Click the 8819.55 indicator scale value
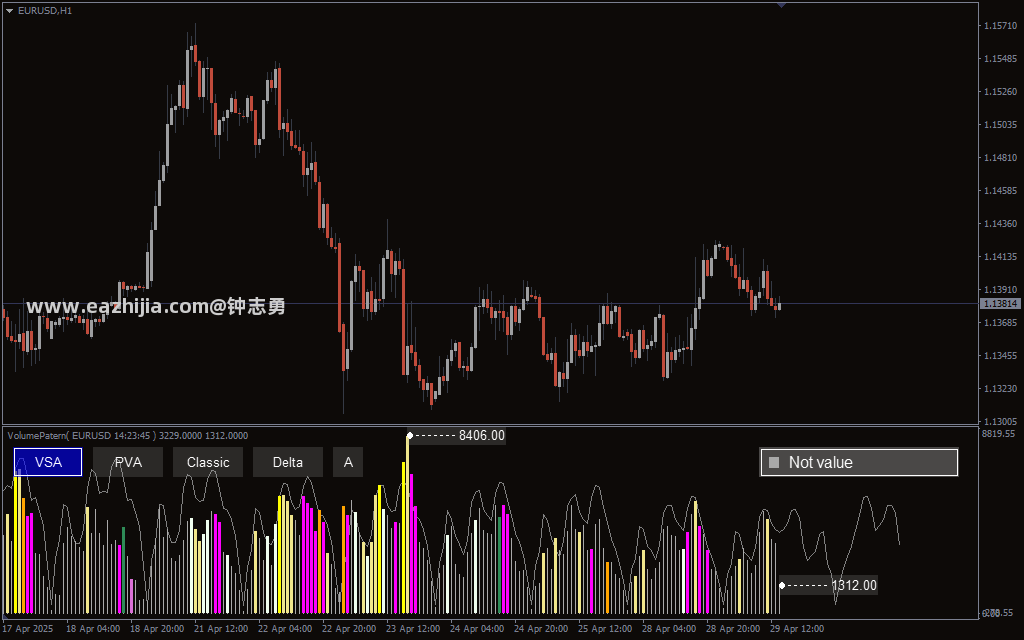This screenshot has width=1024, height=640. pos(999,434)
